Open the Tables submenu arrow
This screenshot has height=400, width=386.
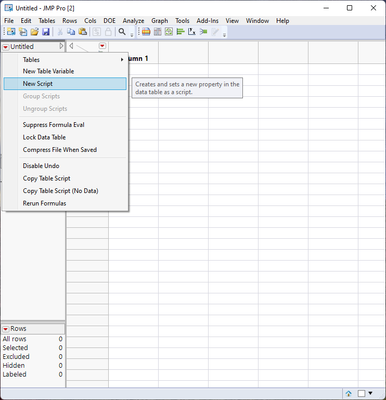pos(122,60)
